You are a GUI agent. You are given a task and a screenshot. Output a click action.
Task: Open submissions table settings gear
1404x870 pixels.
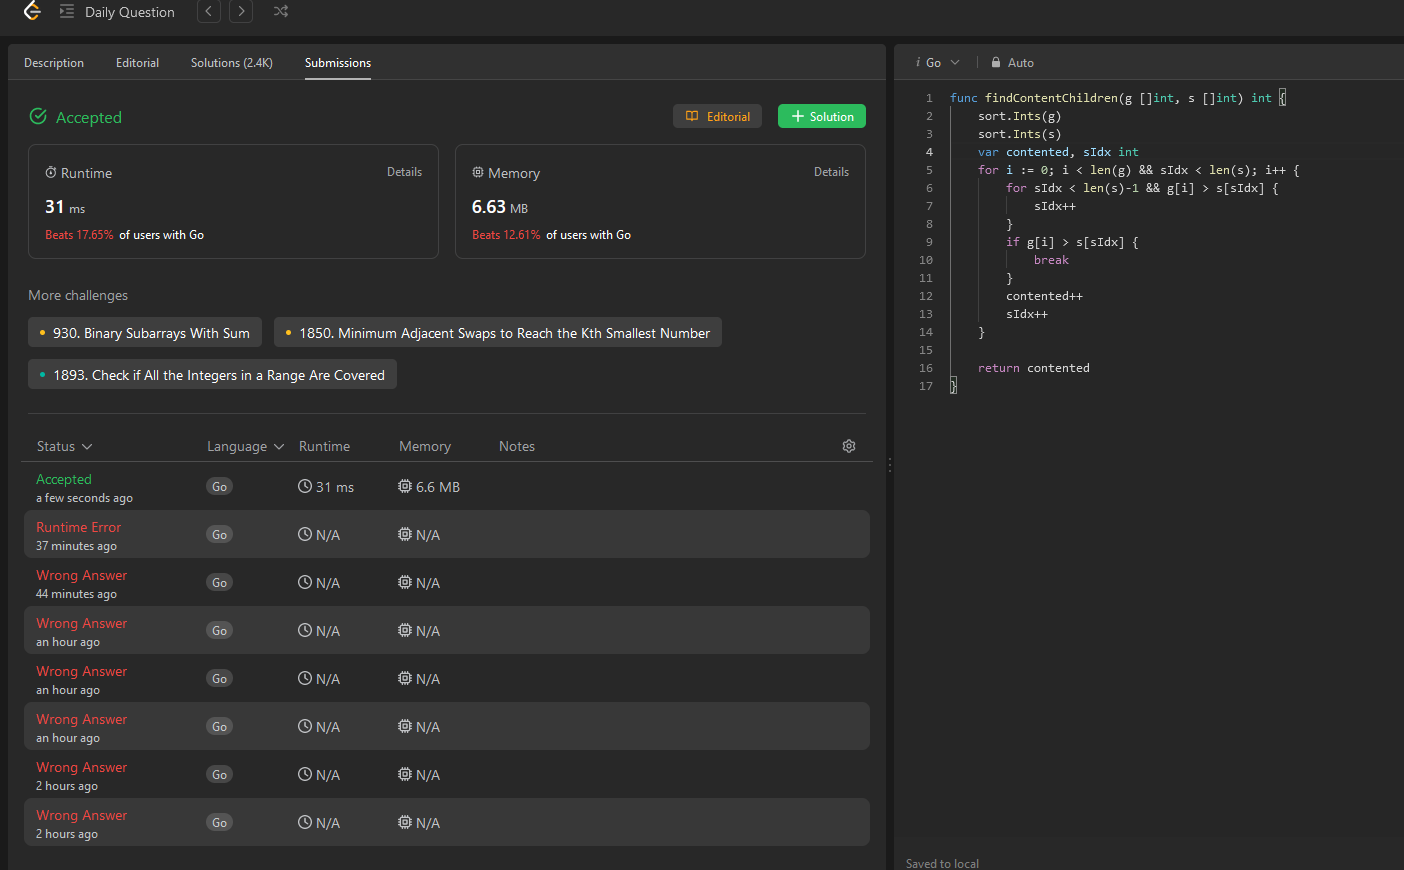849,446
